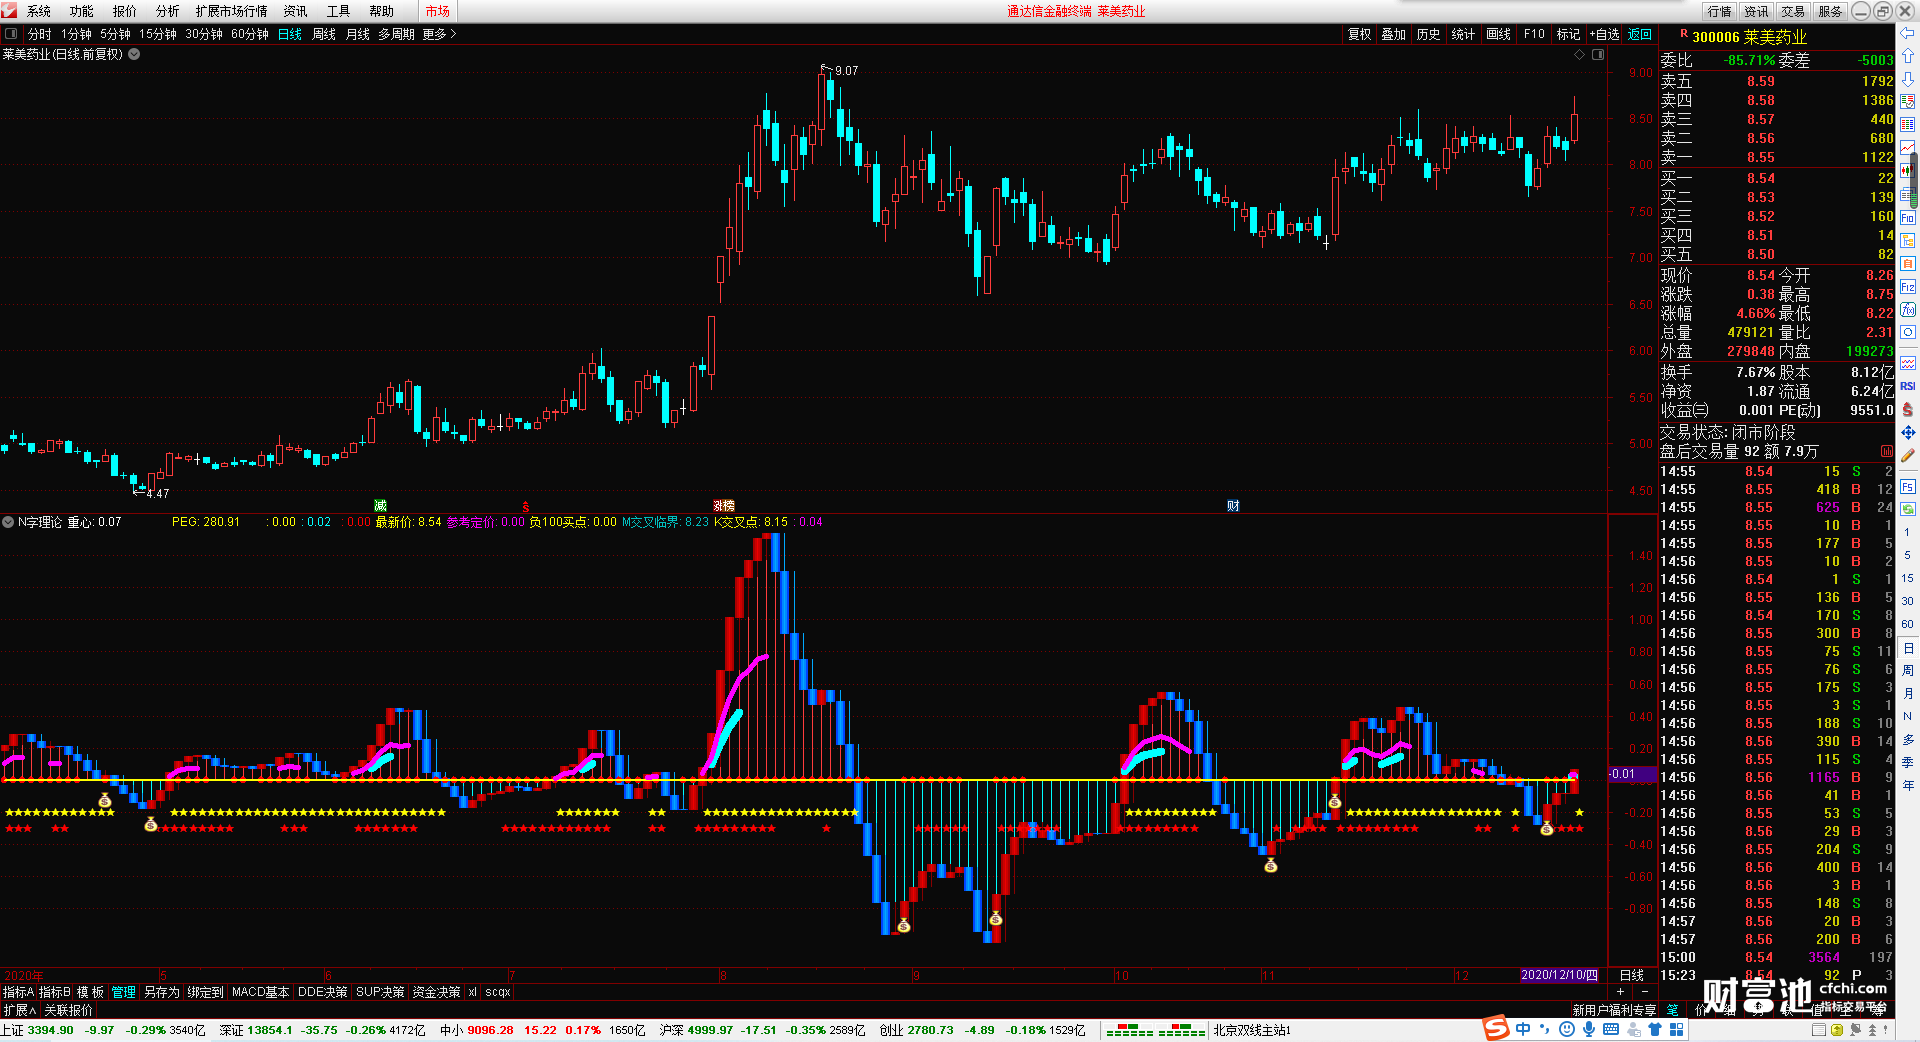The width and height of the screenshot is (1920, 1042).
Task: Click the Tongdaxin application logo icon
Action: [9, 10]
